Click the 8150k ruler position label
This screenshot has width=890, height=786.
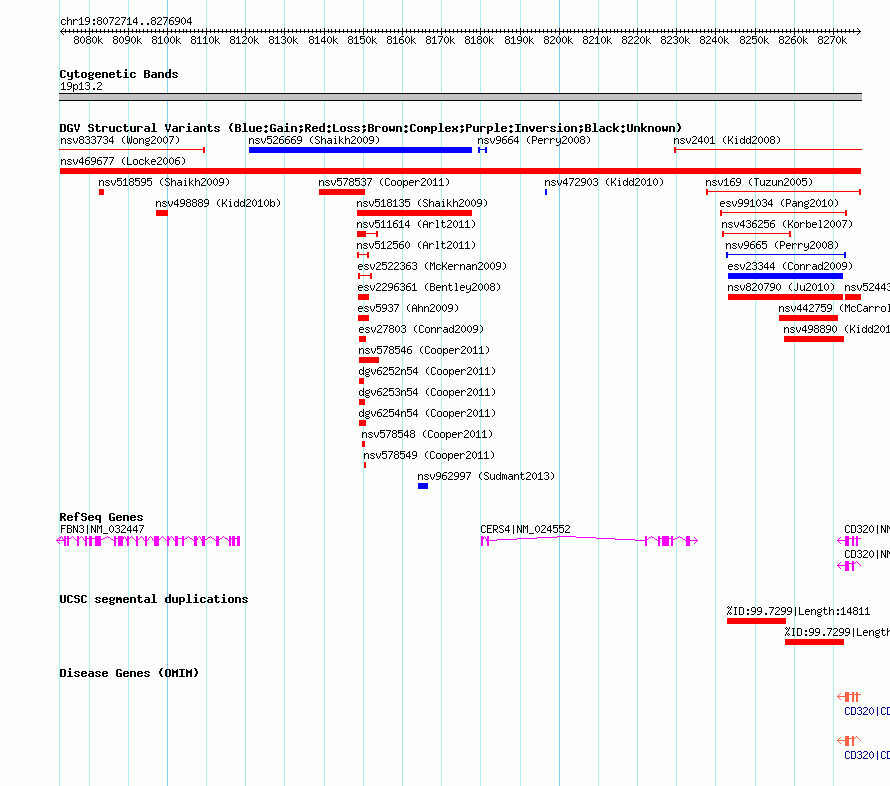362,40
